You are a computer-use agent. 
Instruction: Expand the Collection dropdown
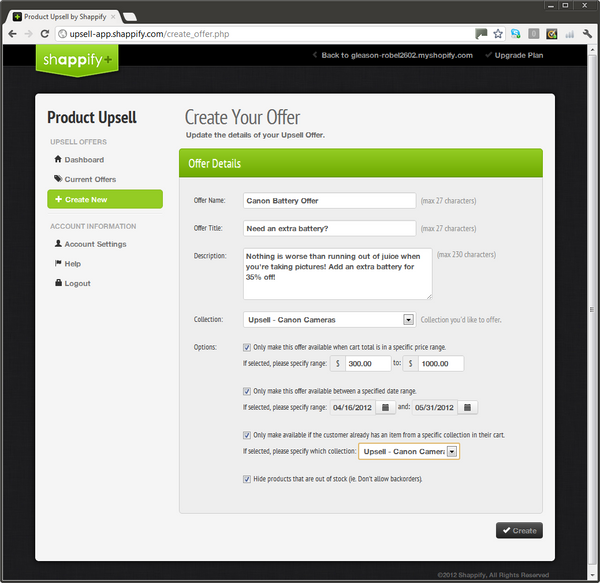[x=408, y=320]
